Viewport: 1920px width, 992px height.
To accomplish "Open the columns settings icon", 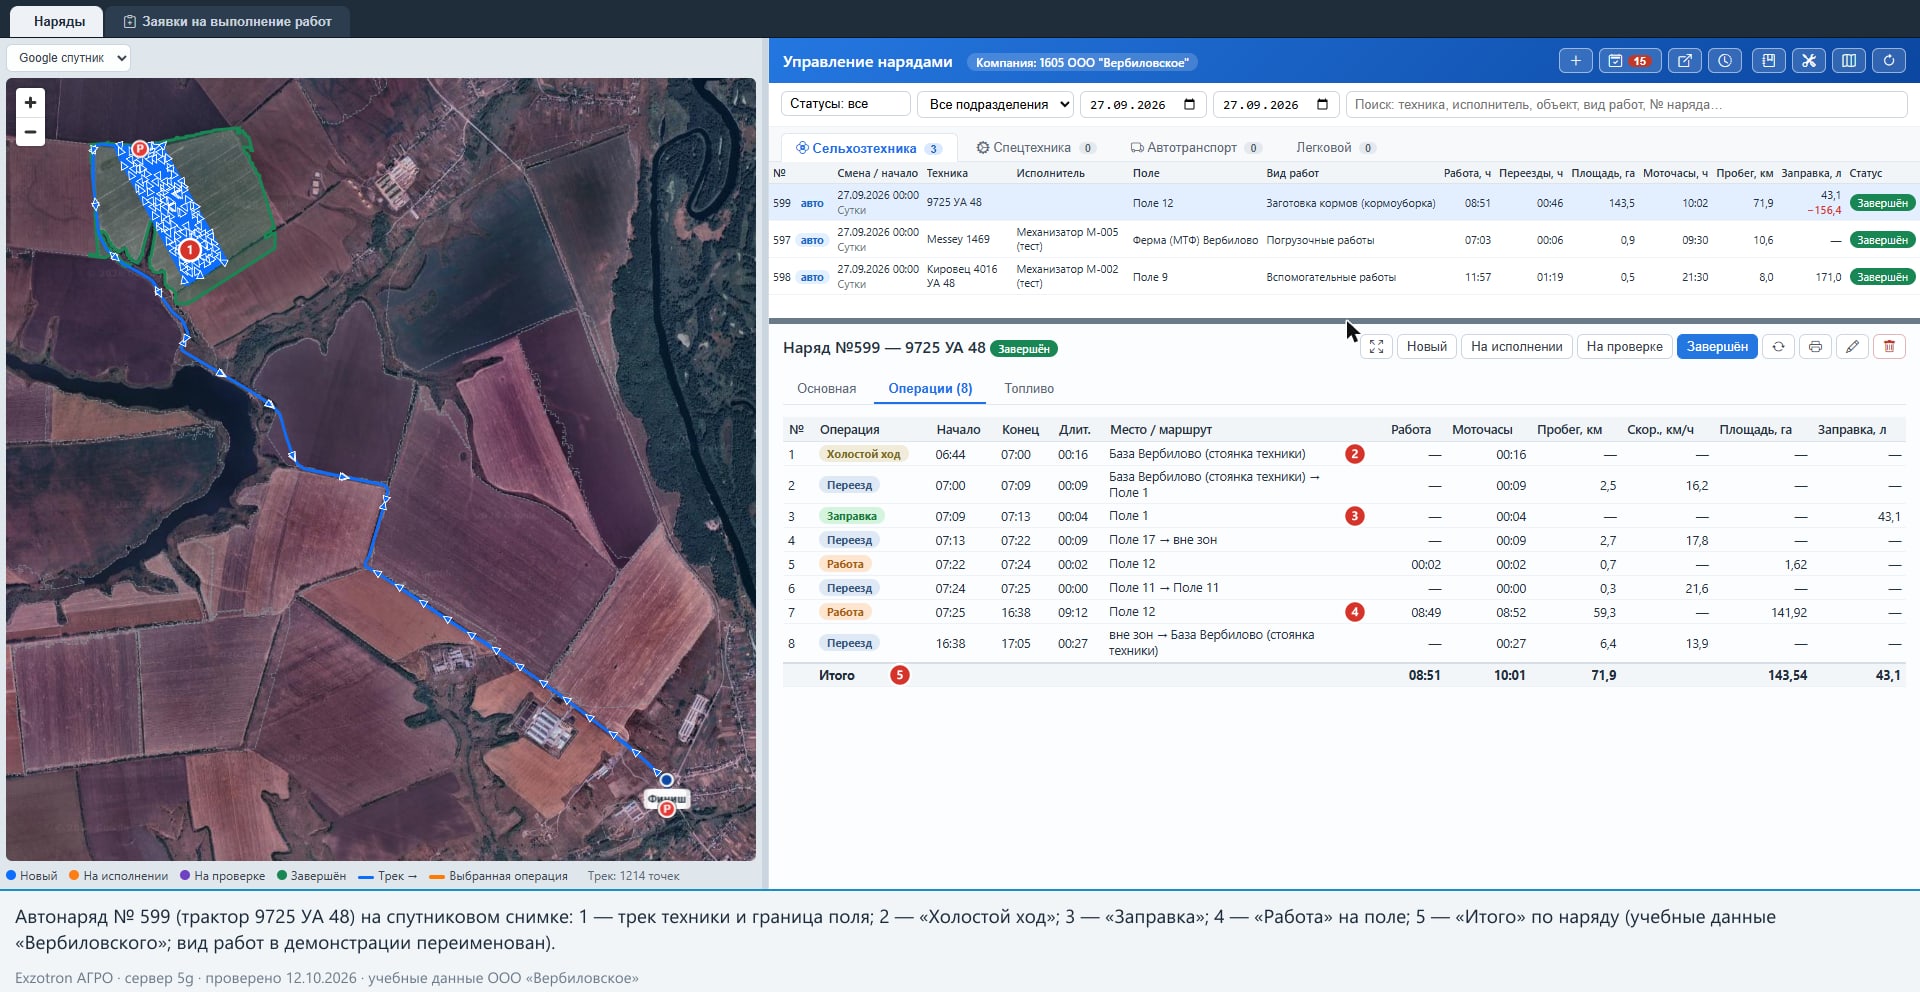I will (x=1849, y=61).
